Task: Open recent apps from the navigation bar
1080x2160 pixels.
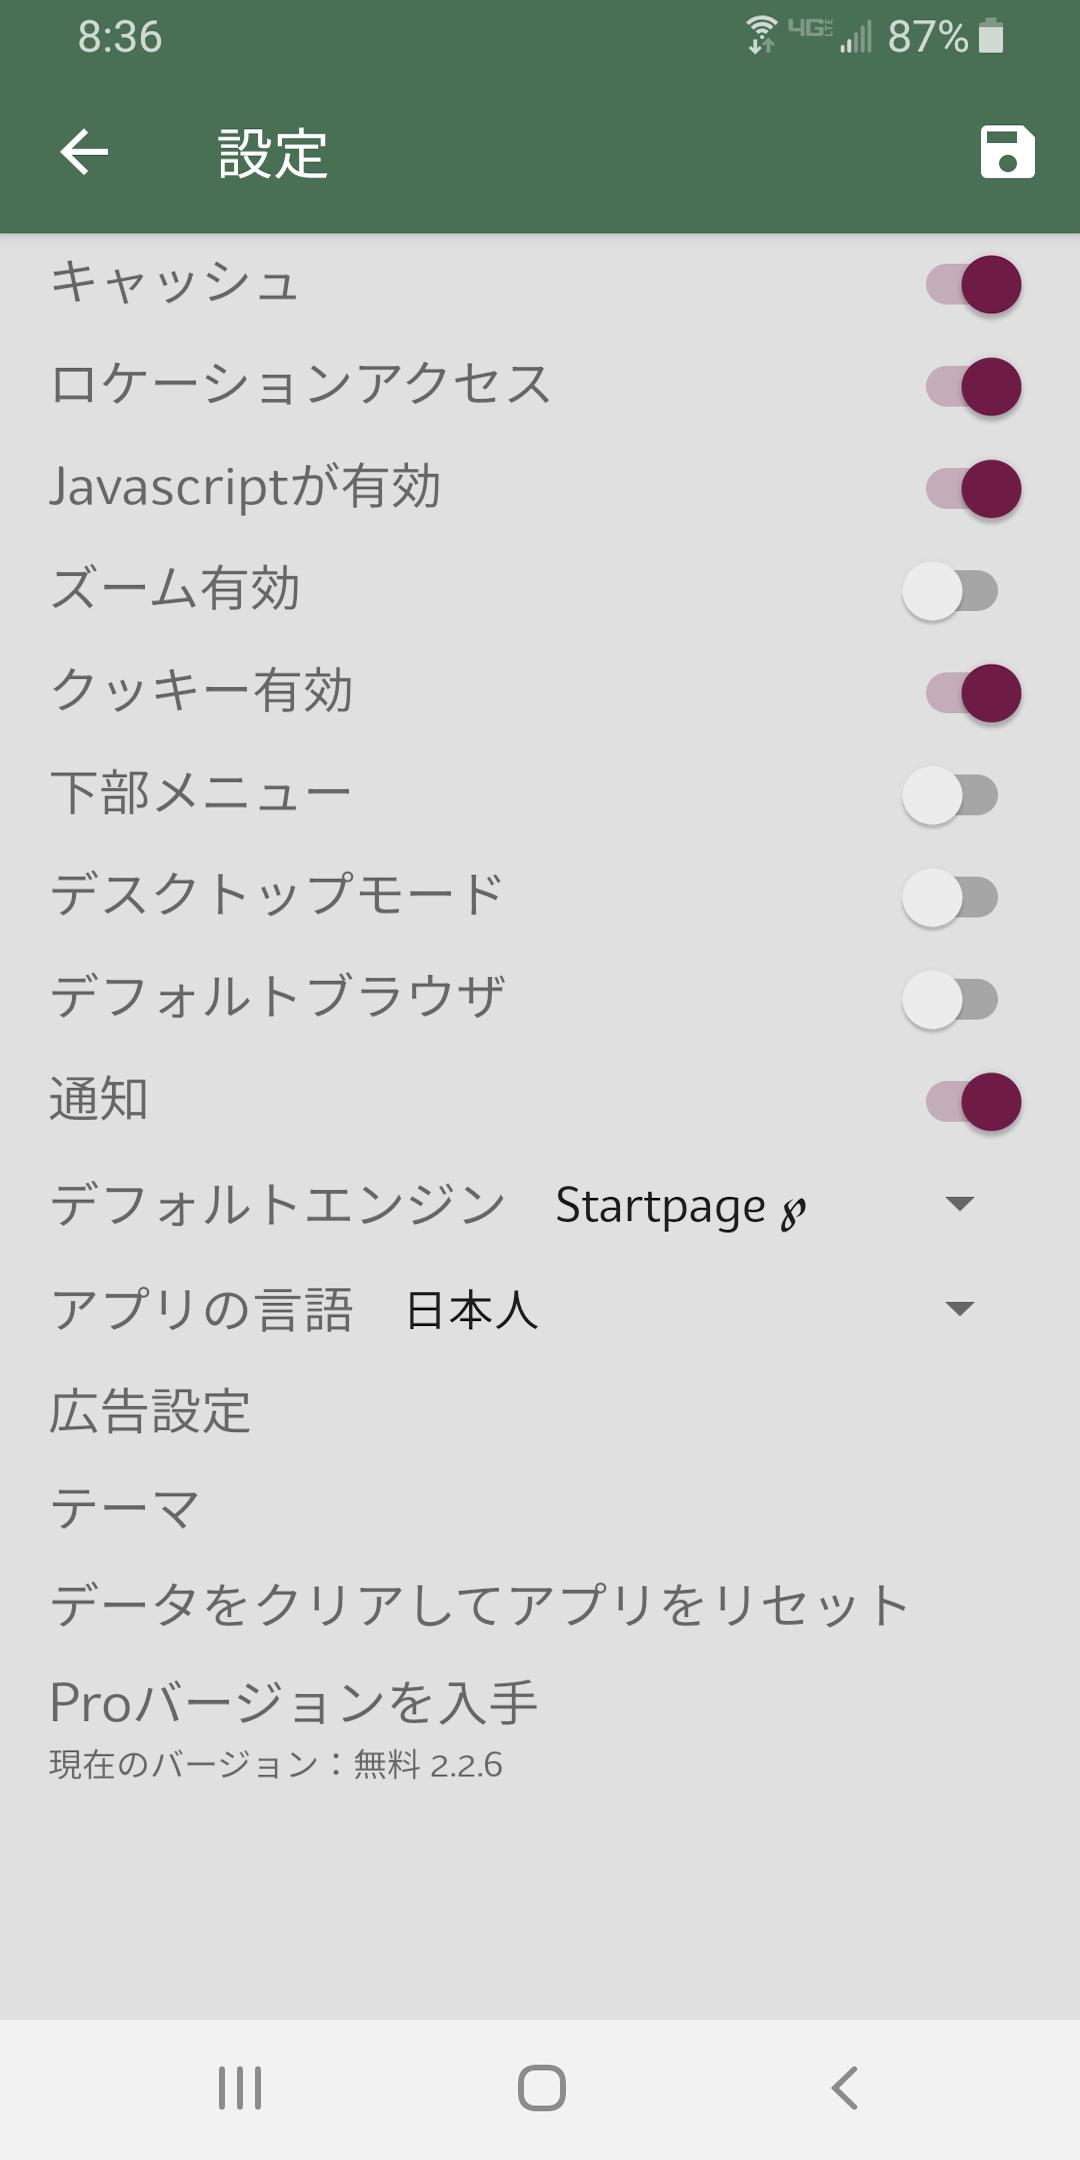Action: click(x=240, y=2088)
